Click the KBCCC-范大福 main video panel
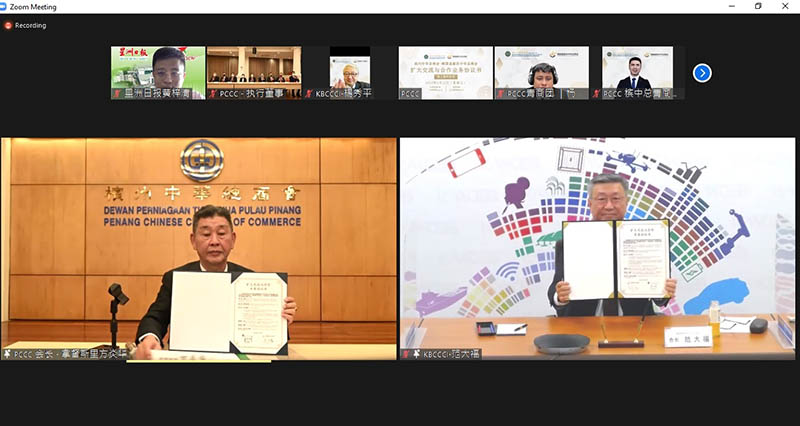Viewport: 800px width, 426px height. pyautogui.click(x=597, y=240)
